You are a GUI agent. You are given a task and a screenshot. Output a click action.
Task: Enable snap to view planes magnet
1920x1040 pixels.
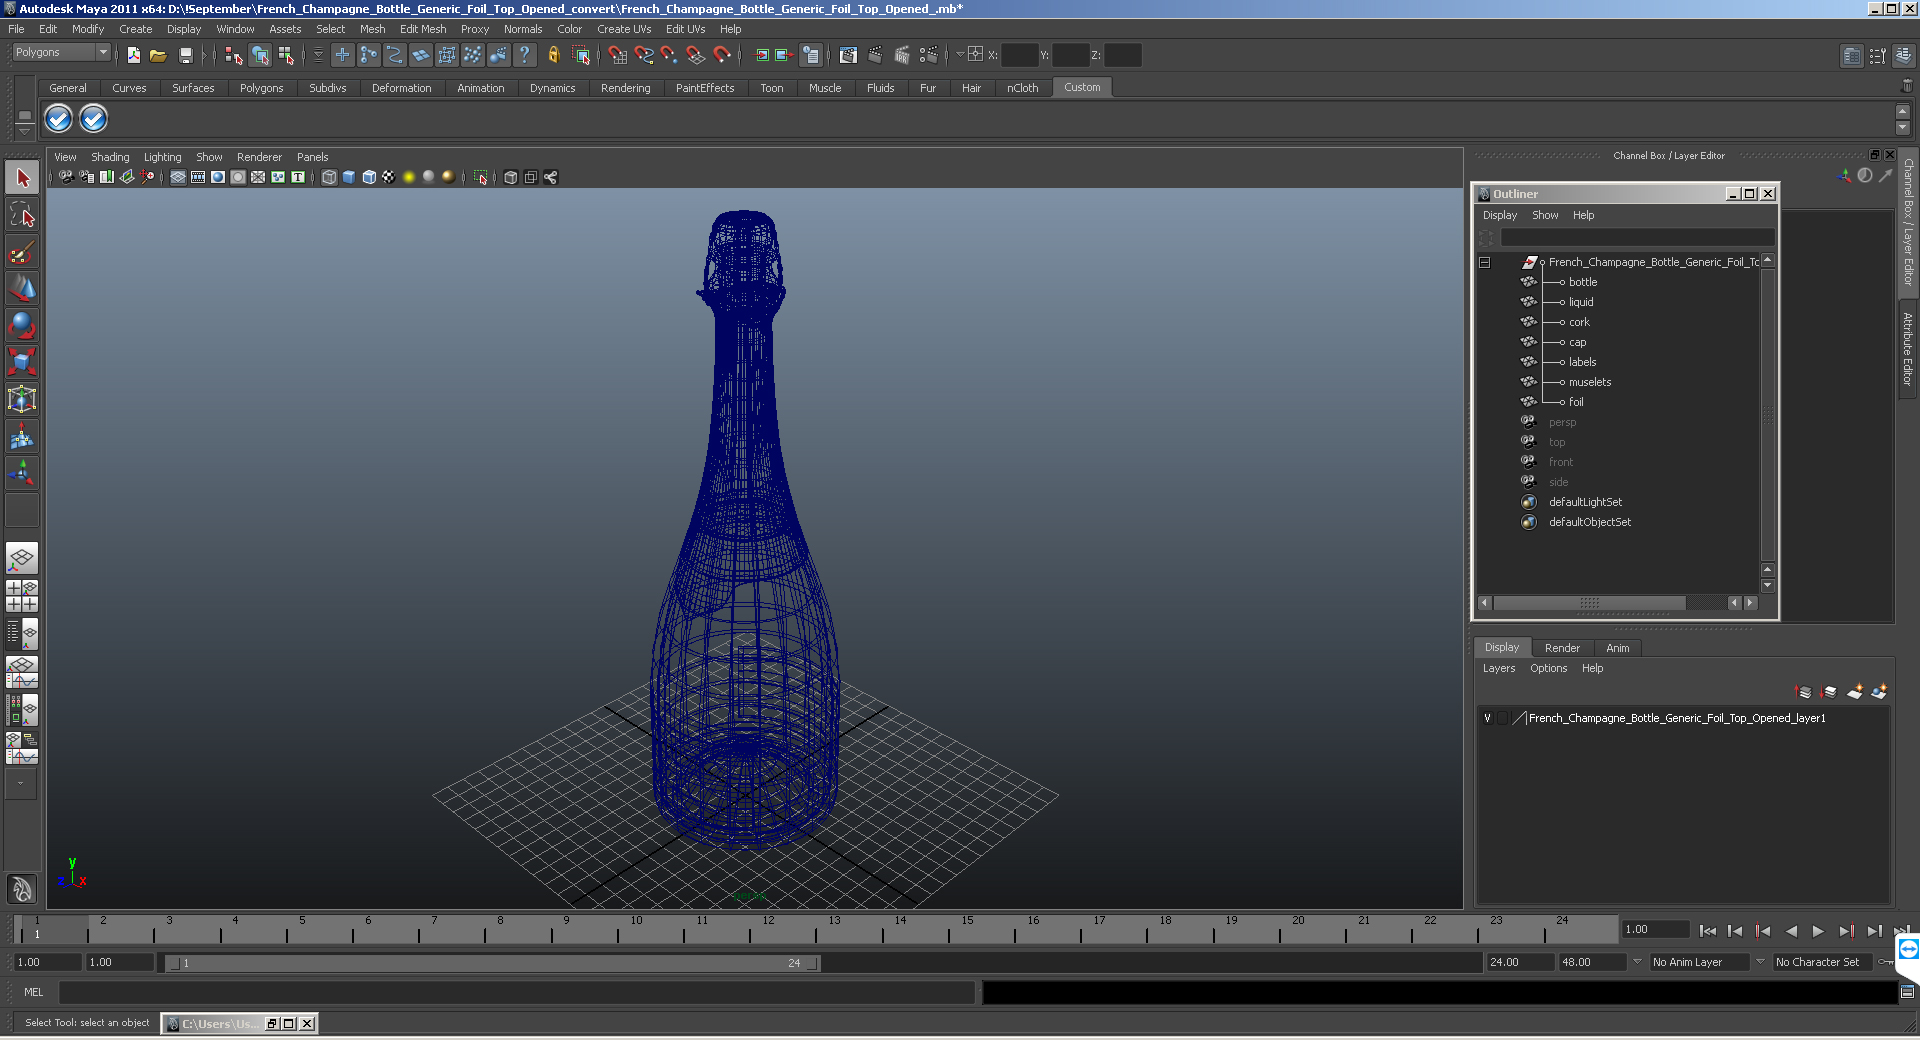(x=695, y=55)
